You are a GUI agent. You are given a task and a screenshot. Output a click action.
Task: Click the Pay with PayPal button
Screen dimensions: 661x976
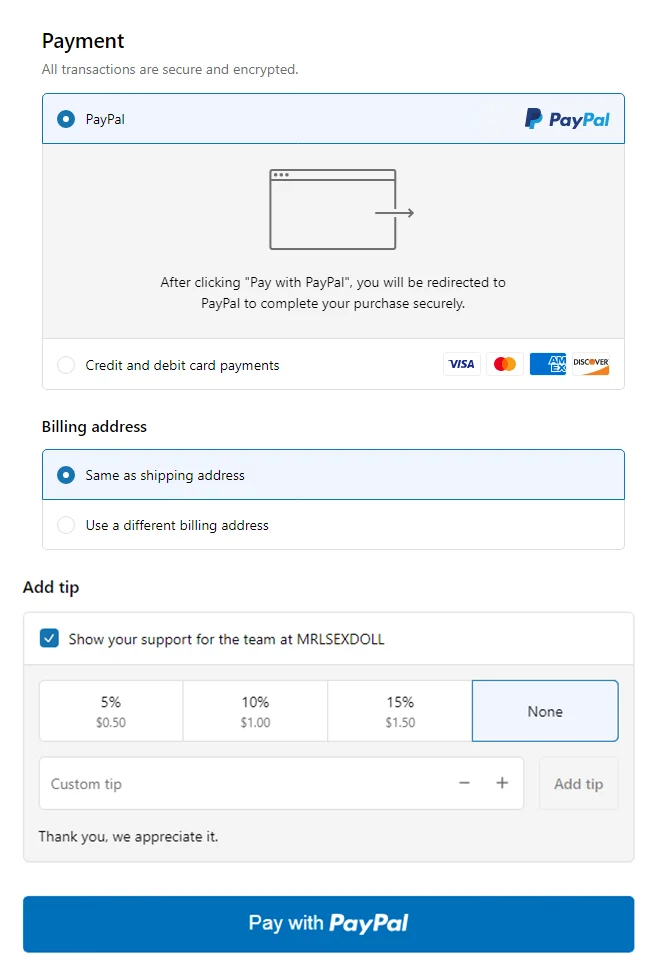pos(329,923)
